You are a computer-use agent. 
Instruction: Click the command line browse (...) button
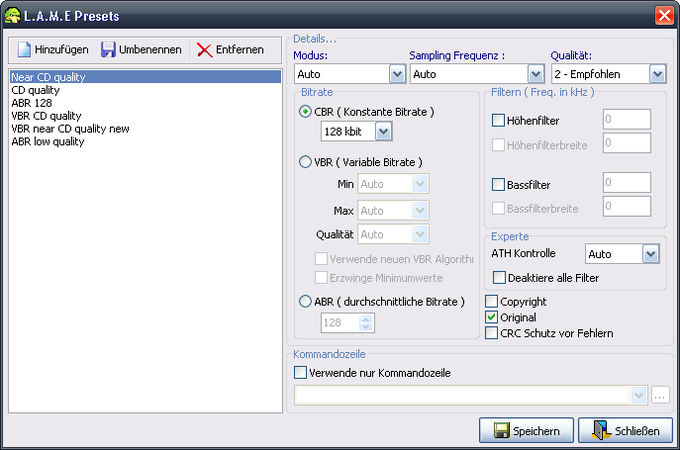(660, 395)
